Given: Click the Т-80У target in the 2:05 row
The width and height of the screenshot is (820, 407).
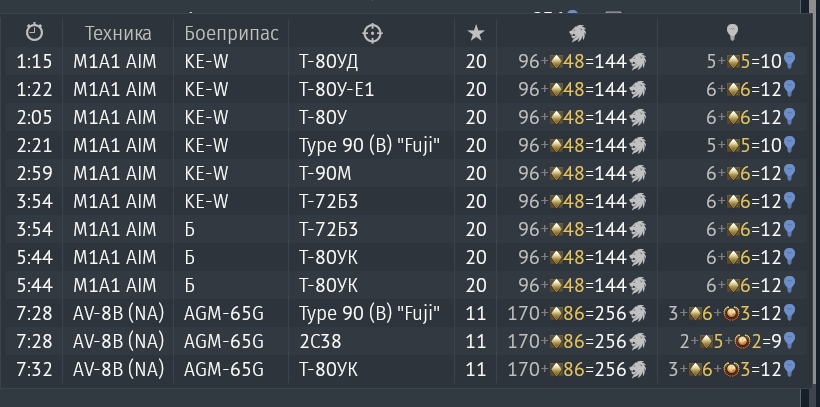Looking at the screenshot, I should coord(322,117).
